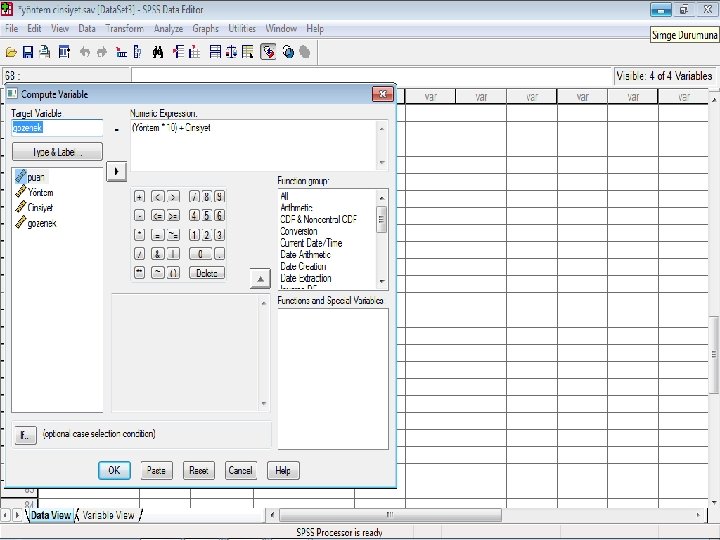Click the Variables info toolbar icon

coord(137,52)
